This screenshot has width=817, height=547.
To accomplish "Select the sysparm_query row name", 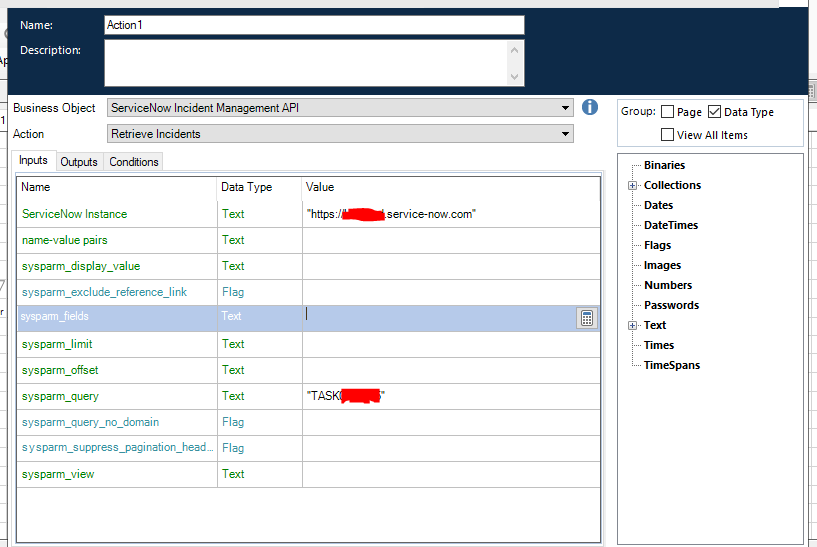I will [60, 396].
